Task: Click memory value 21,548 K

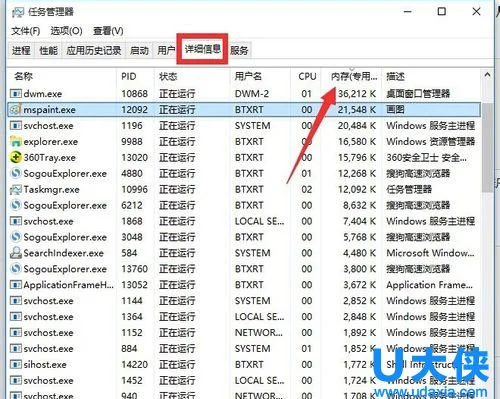Action: pos(357,110)
